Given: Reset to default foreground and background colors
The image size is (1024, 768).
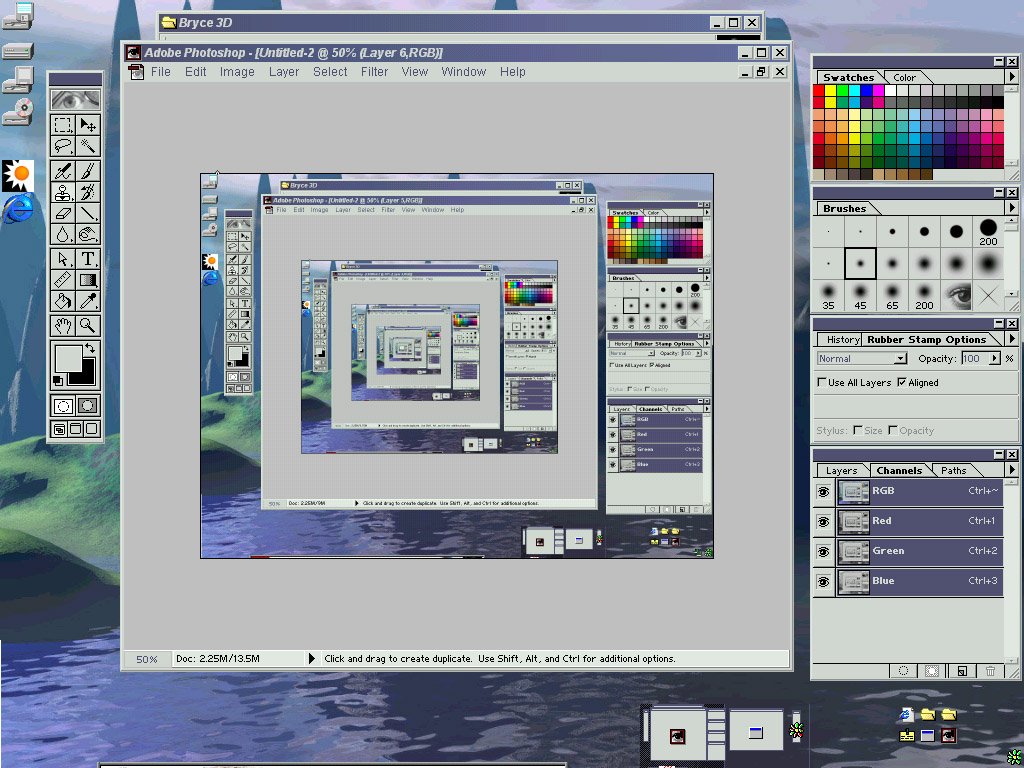Looking at the screenshot, I should coord(57,381).
